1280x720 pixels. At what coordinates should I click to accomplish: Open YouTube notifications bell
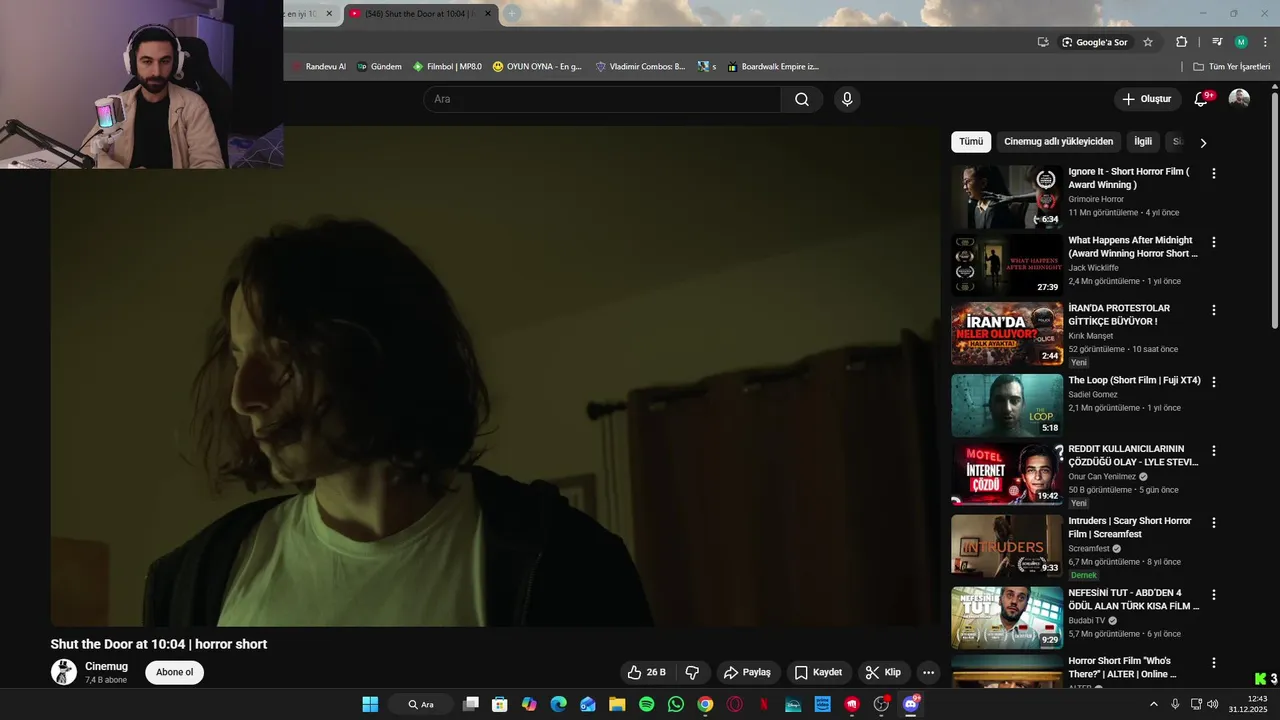pos(1202,99)
